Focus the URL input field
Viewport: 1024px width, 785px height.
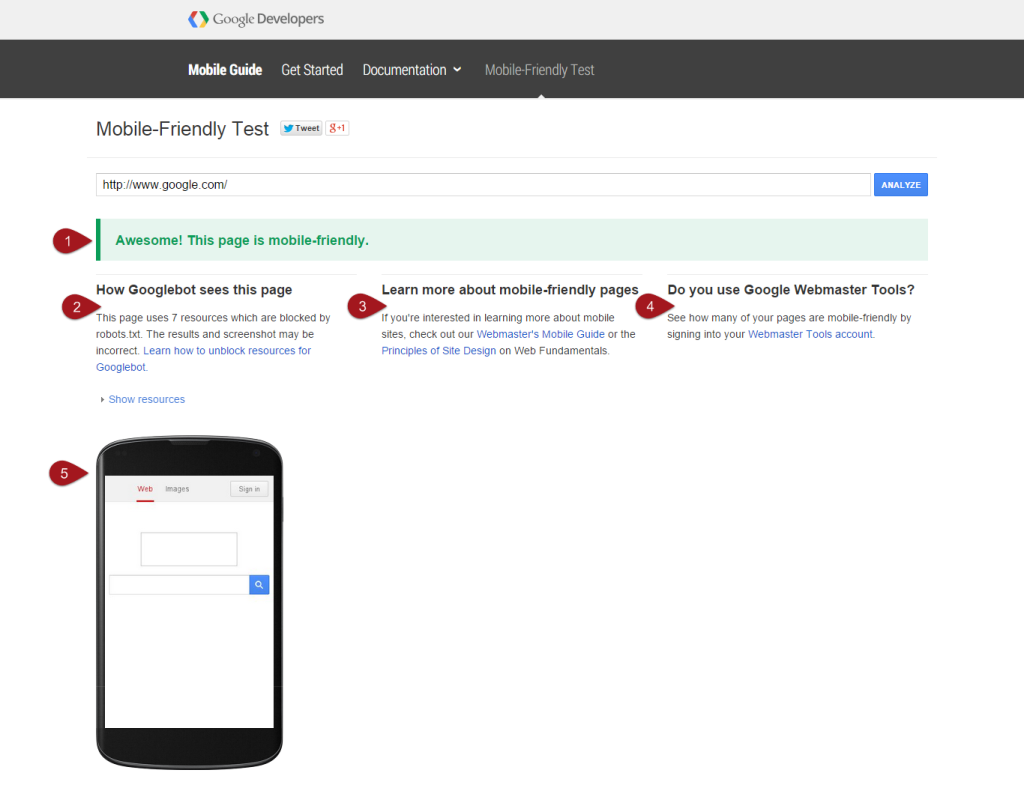483,185
